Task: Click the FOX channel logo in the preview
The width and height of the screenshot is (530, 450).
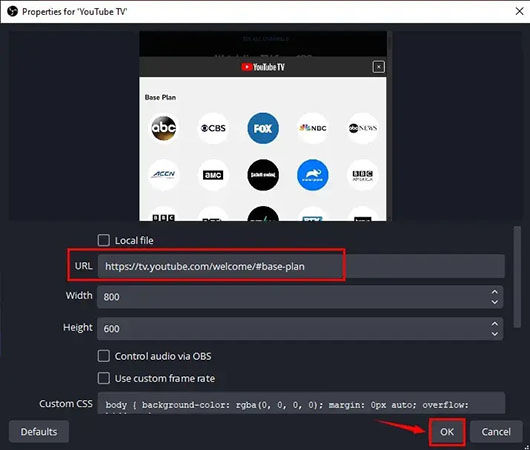Action: pos(263,128)
